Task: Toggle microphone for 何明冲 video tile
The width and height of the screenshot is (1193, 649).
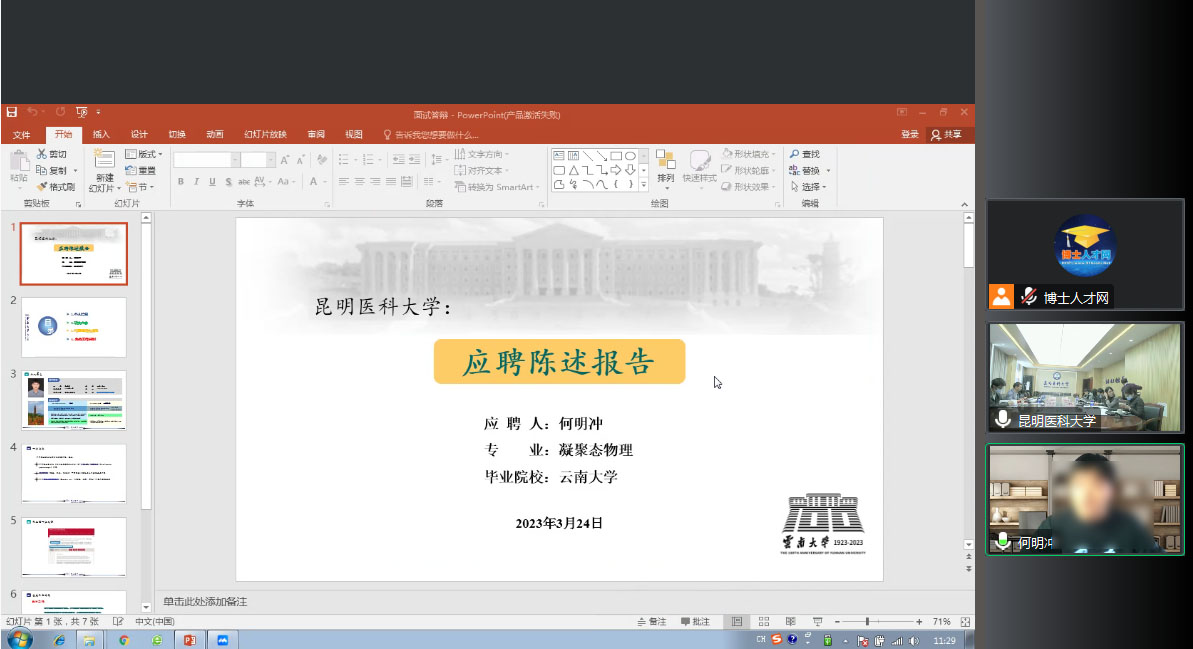Action: click(x=1004, y=541)
